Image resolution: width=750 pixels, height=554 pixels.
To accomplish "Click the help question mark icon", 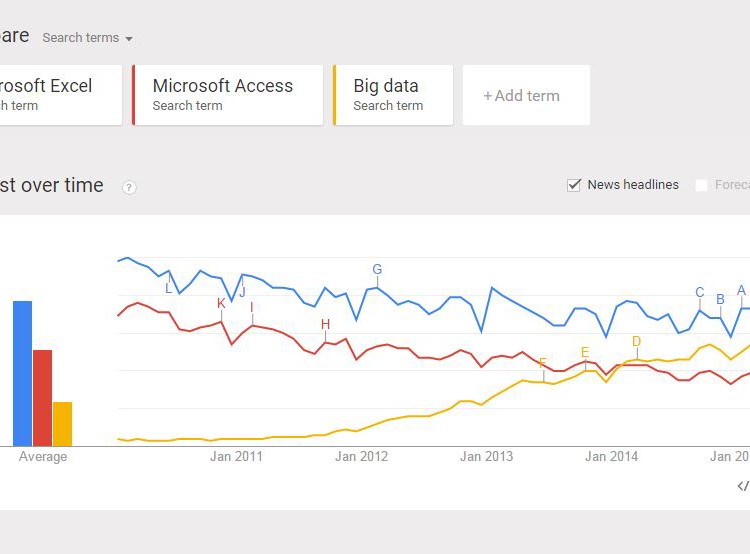I will (x=129, y=187).
